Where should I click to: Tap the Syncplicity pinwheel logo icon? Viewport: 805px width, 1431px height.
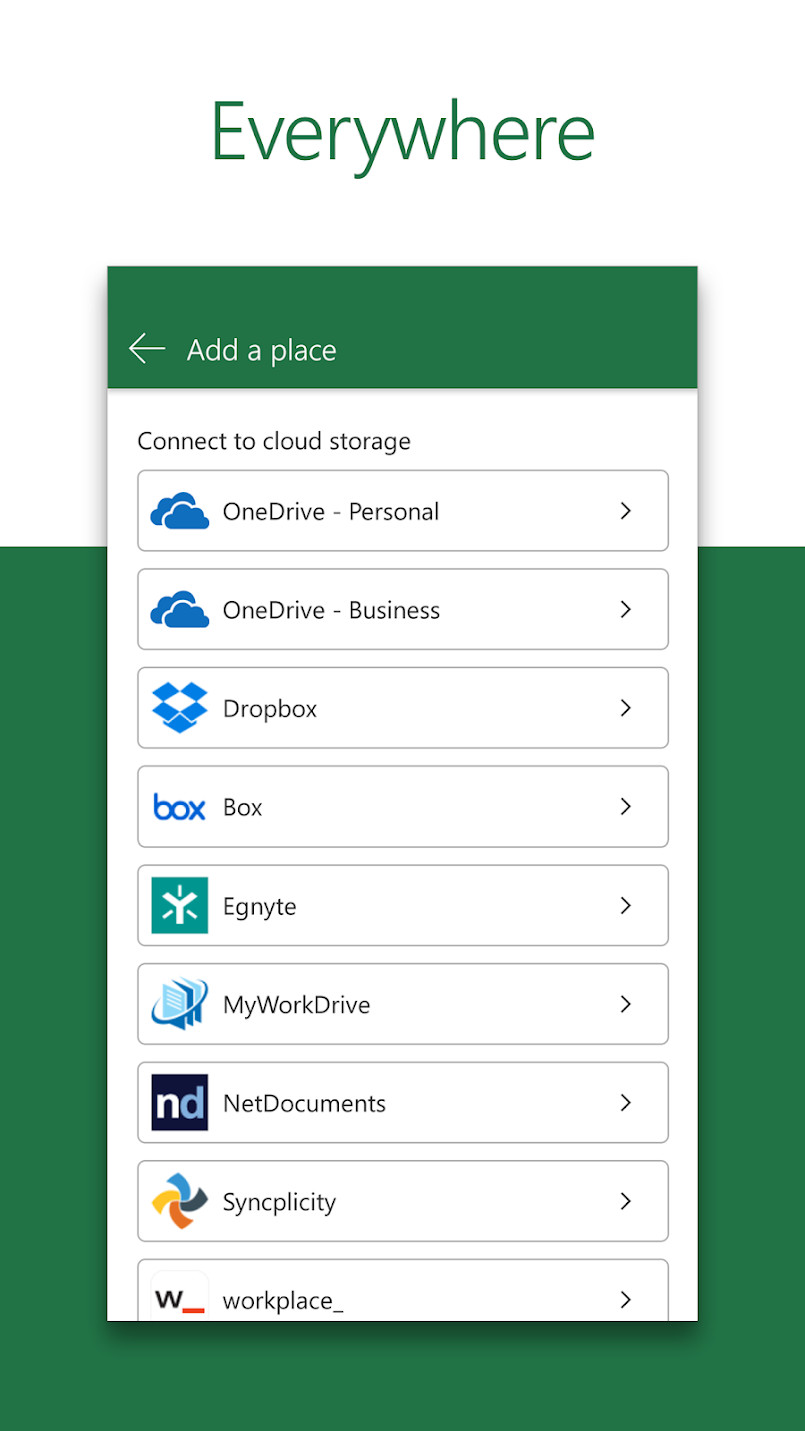coord(180,1201)
